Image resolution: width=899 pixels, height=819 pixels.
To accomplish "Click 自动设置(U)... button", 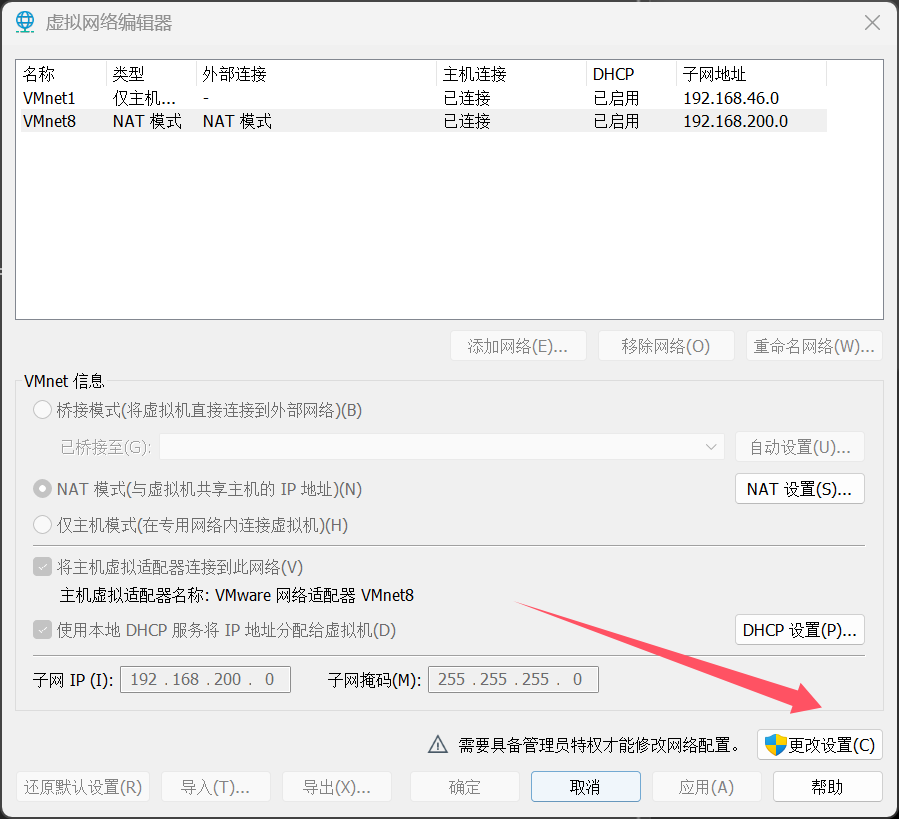I will point(800,447).
